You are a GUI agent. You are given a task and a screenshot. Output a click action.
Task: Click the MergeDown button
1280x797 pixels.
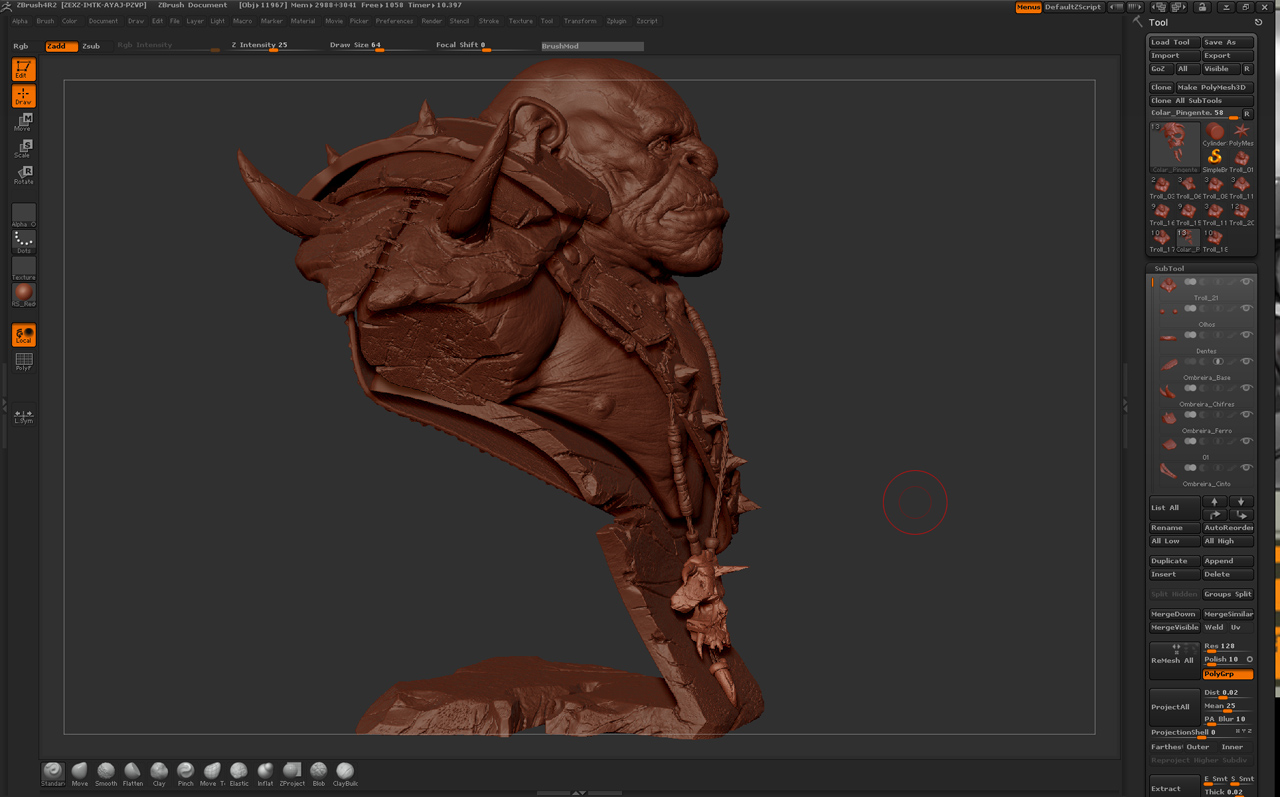click(1174, 614)
